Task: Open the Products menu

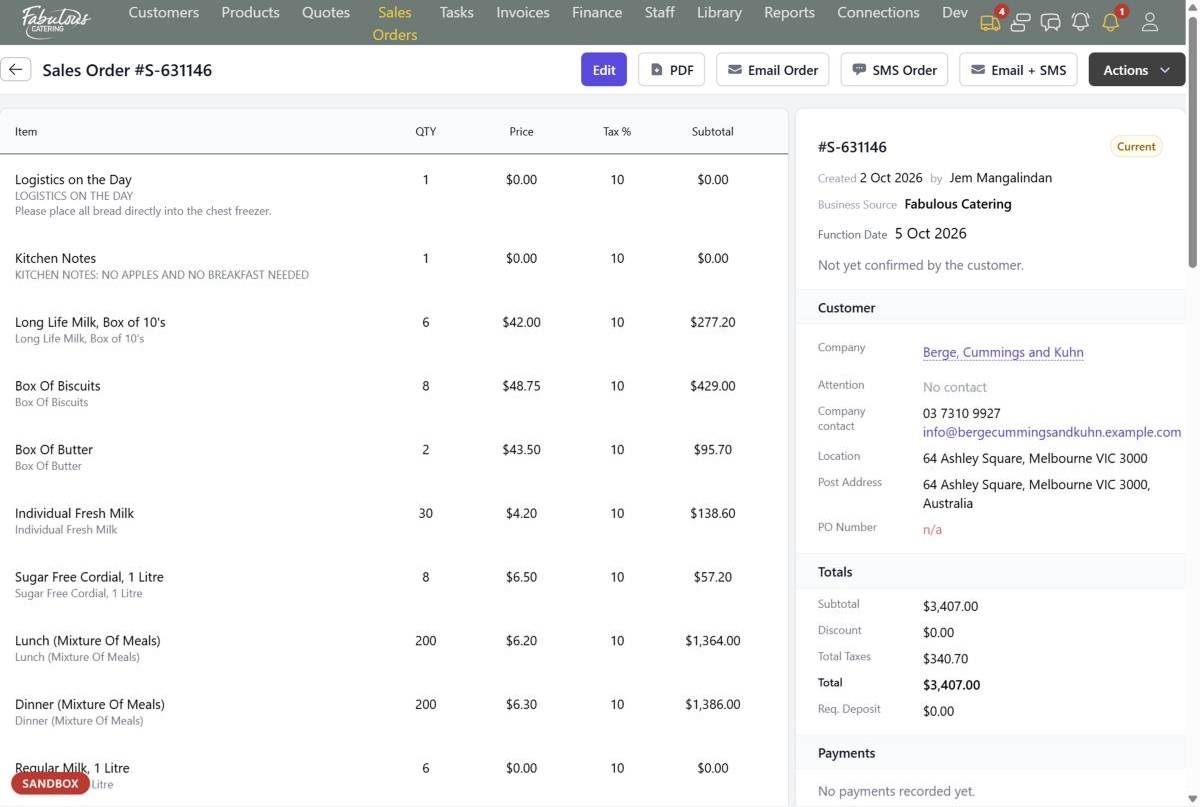Action: tap(250, 13)
